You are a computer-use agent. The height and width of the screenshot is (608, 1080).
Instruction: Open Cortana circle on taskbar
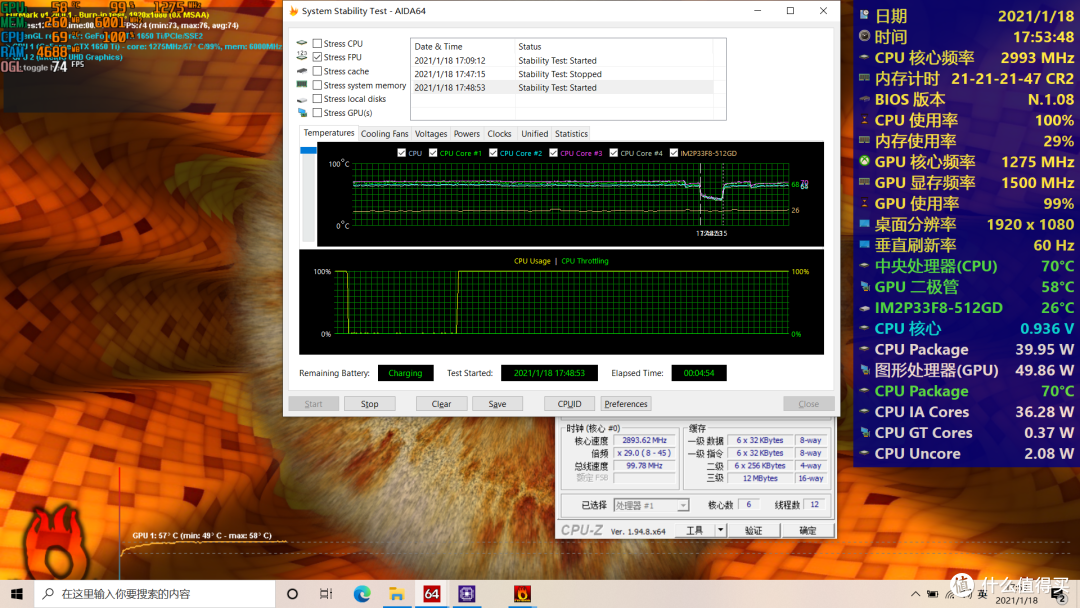292,594
